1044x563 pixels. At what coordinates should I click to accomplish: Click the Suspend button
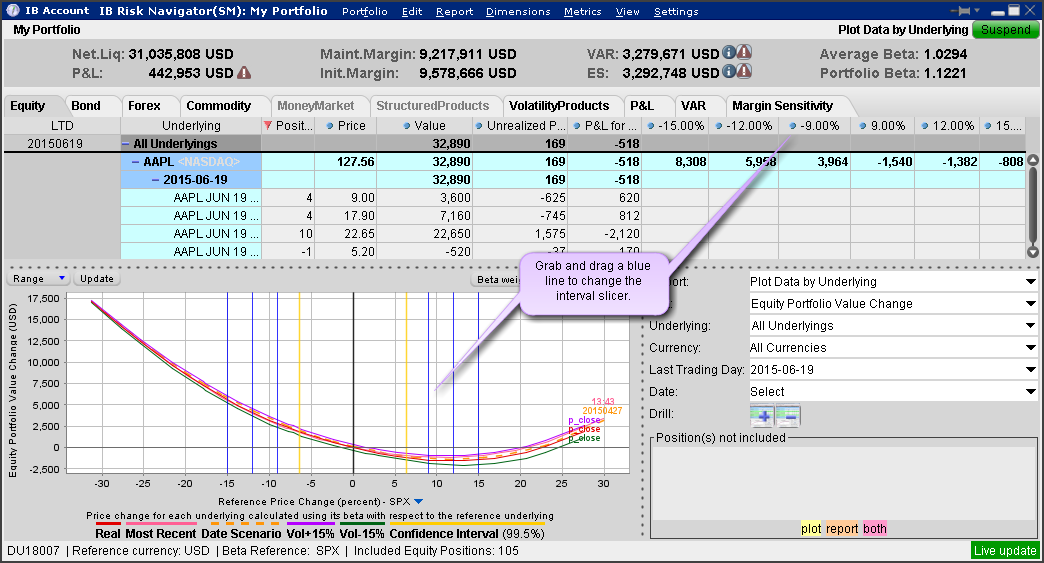click(1005, 30)
